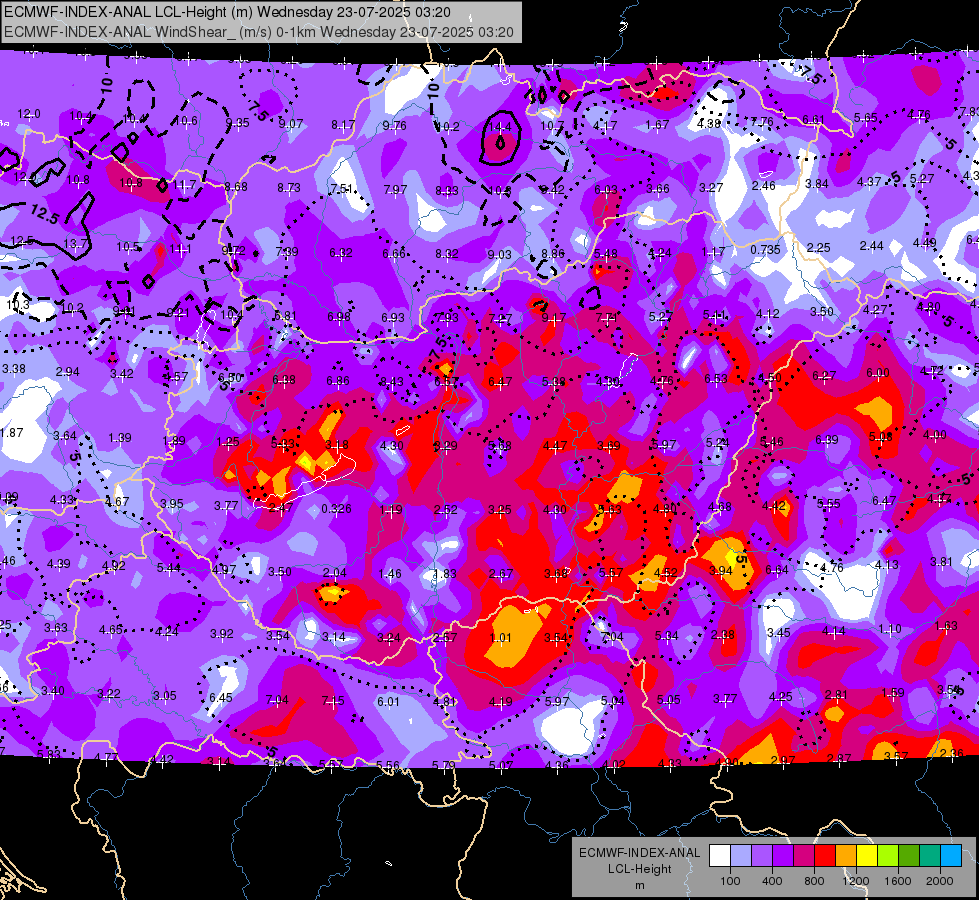Viewport: 979px width, 900px height.
Task: Click the wind shear value '2.67'
Action: (x=501, y=573)
